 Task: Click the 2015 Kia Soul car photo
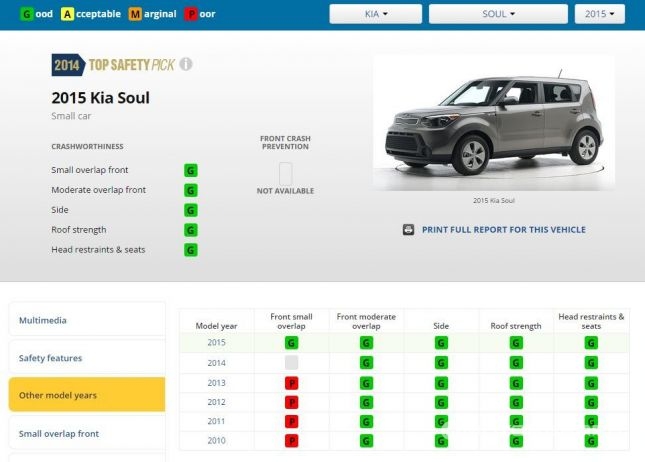[493, 122]
